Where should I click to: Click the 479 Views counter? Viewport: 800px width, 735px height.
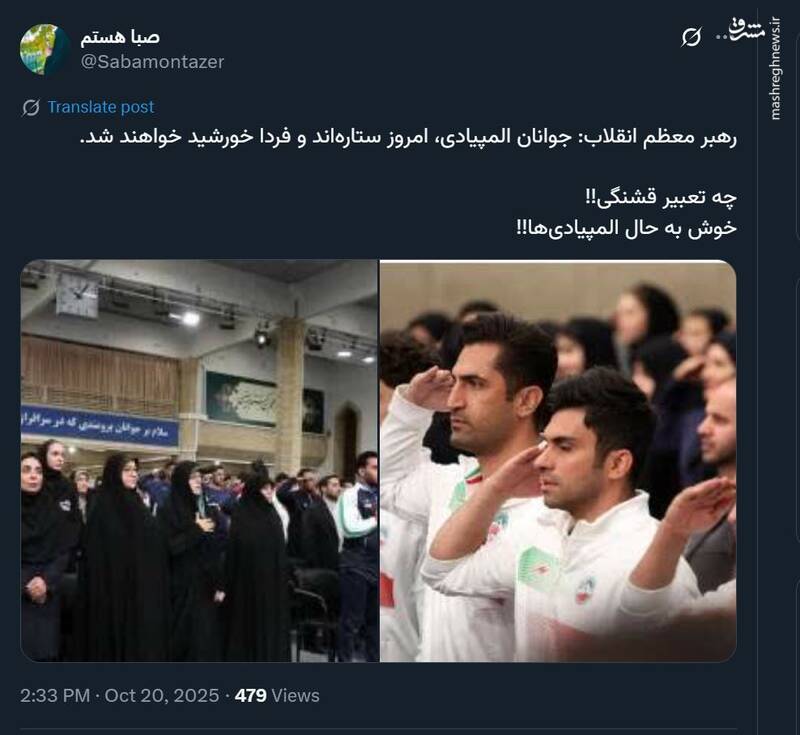[x=277, y=696]
